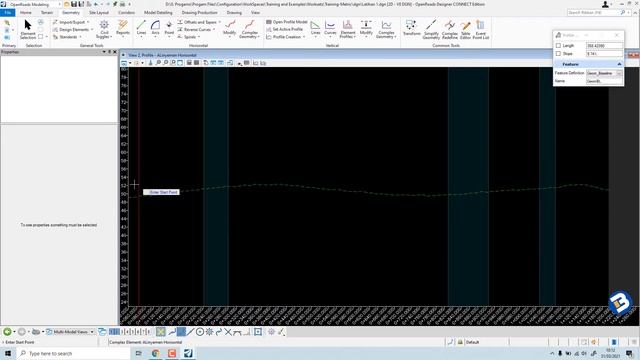Open the horizontal Modify tool

tap(229, 29)
